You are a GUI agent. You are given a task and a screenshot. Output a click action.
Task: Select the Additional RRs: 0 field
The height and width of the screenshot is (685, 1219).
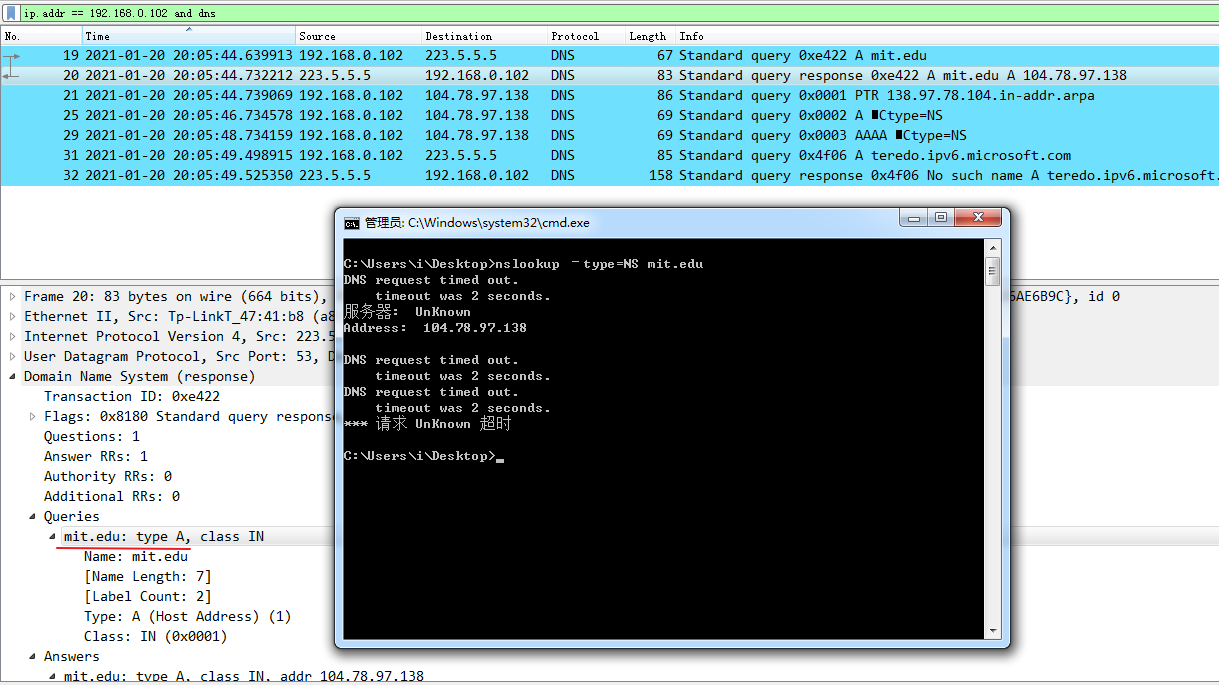(112, 496)
